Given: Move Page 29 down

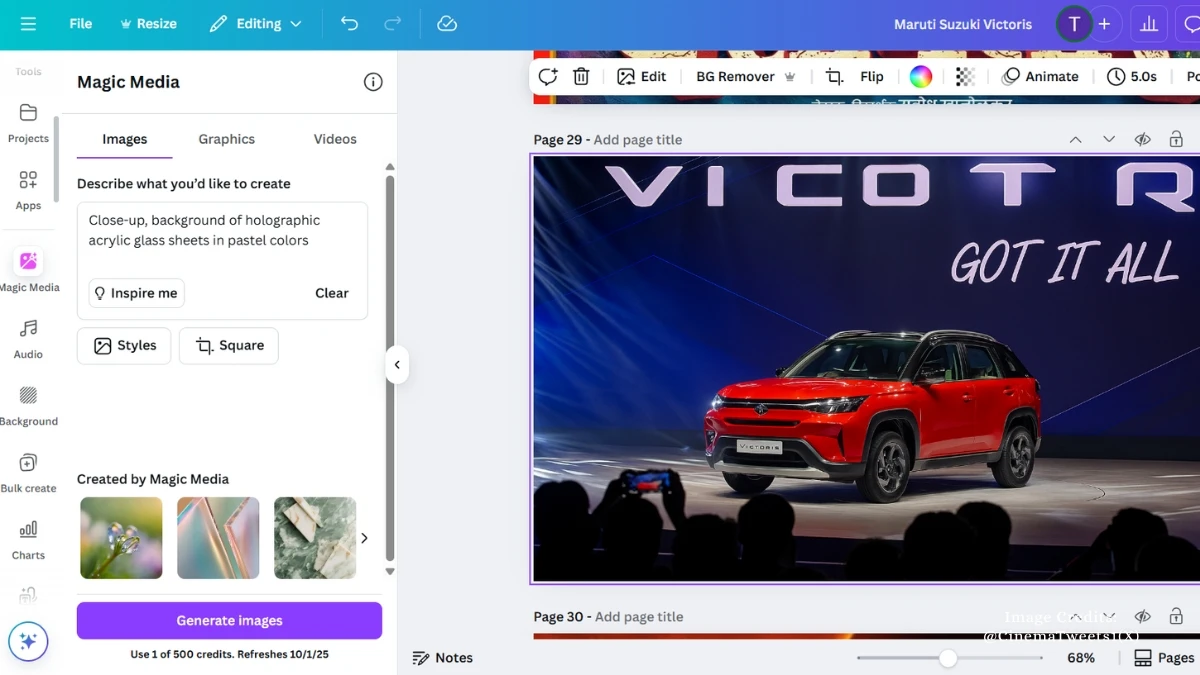Looking at the screenshot, I should click(1109, 140).
